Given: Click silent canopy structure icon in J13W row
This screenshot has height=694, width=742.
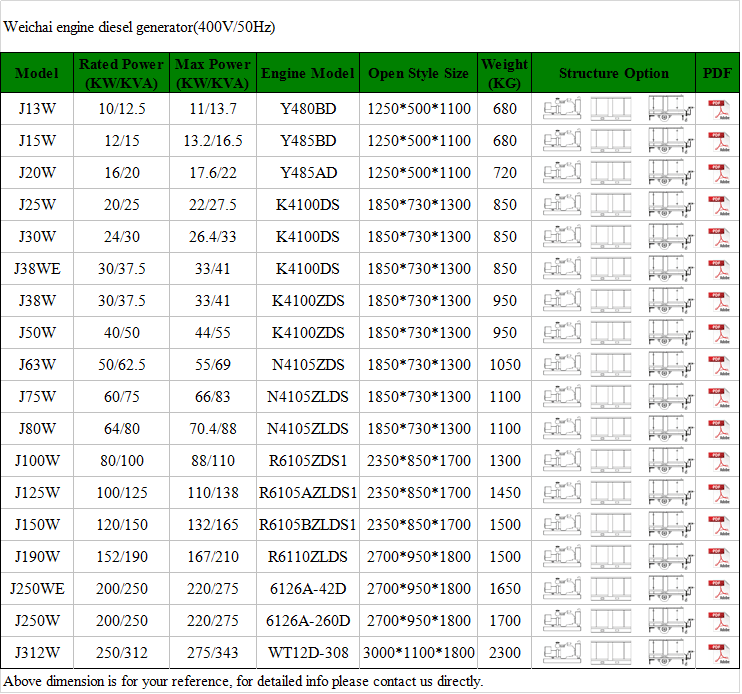Looking at the screenshot, I should tap(611, 109).
